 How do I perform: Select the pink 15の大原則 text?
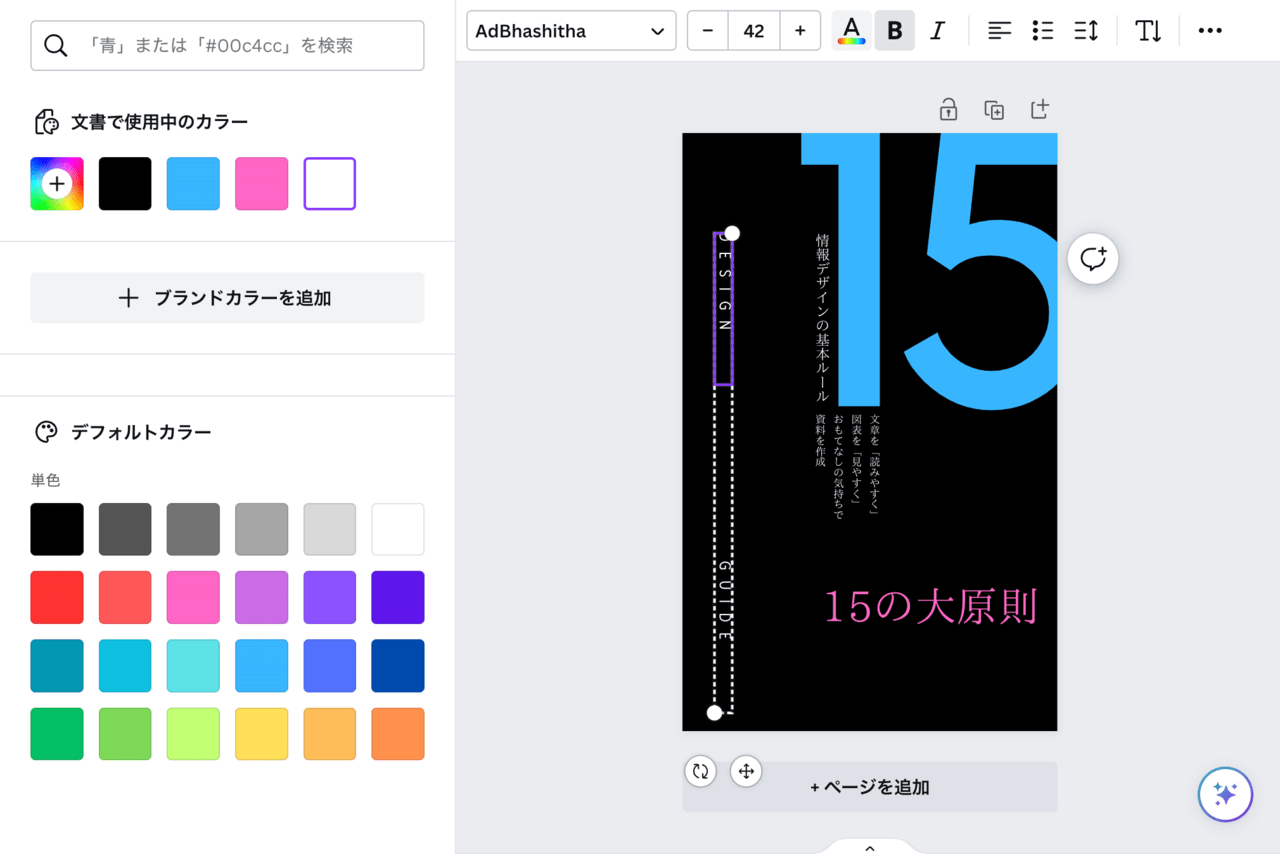[x=930, y=607]
